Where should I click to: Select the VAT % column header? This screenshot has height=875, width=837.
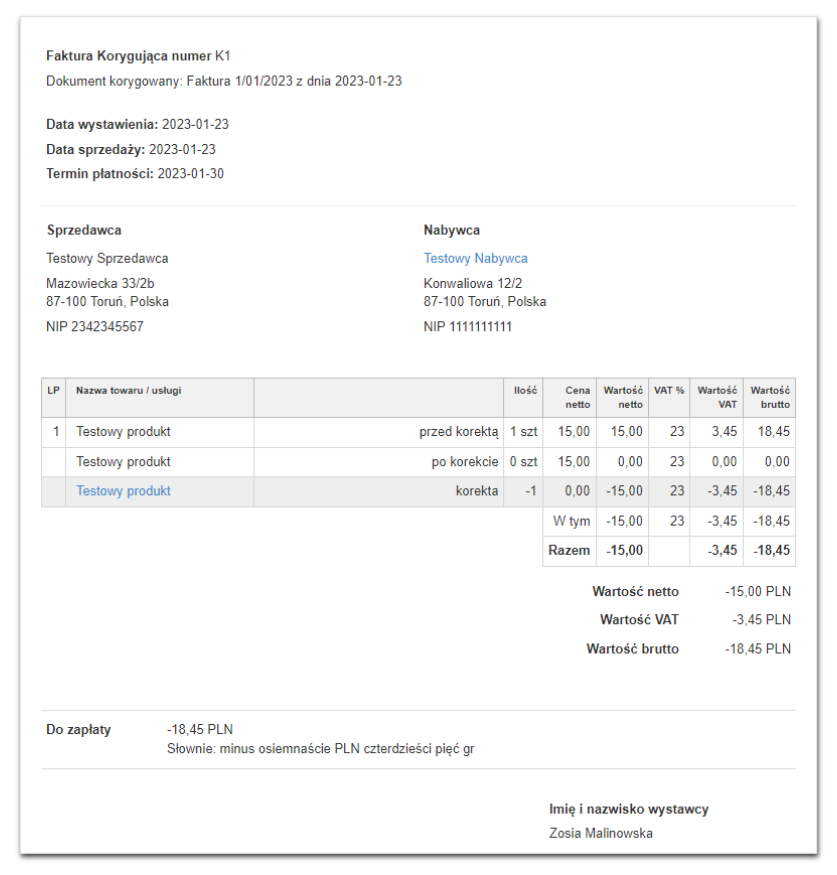click(x=669, y=391)
